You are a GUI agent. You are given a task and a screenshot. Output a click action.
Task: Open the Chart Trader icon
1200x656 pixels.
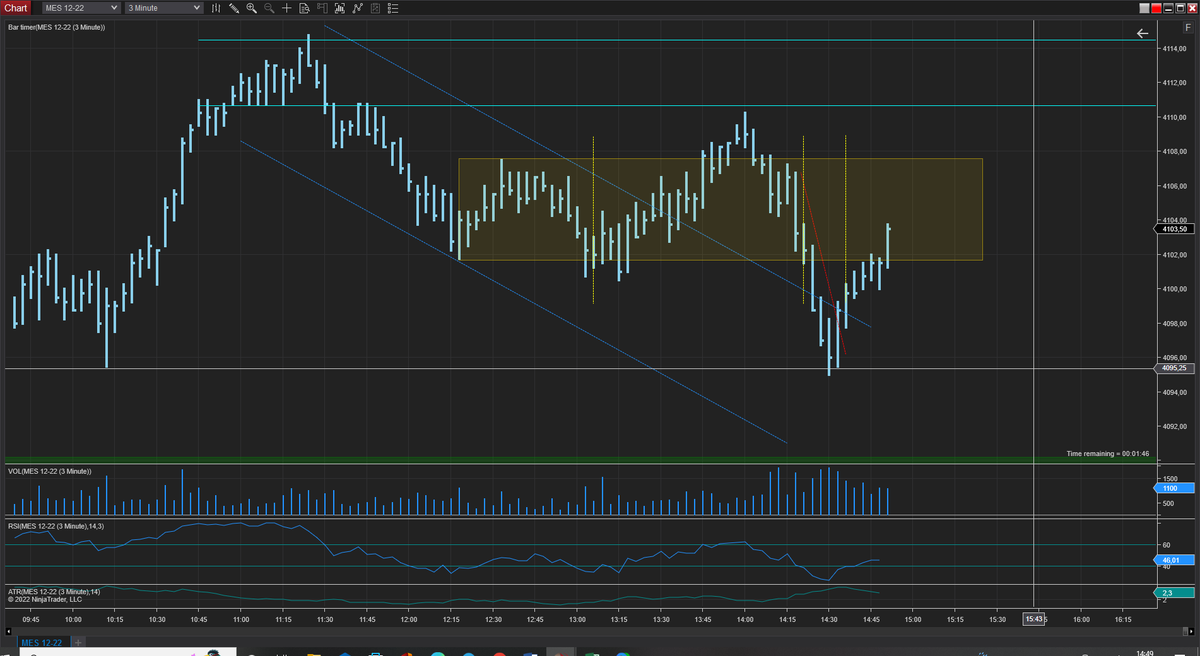click(322, 8)
